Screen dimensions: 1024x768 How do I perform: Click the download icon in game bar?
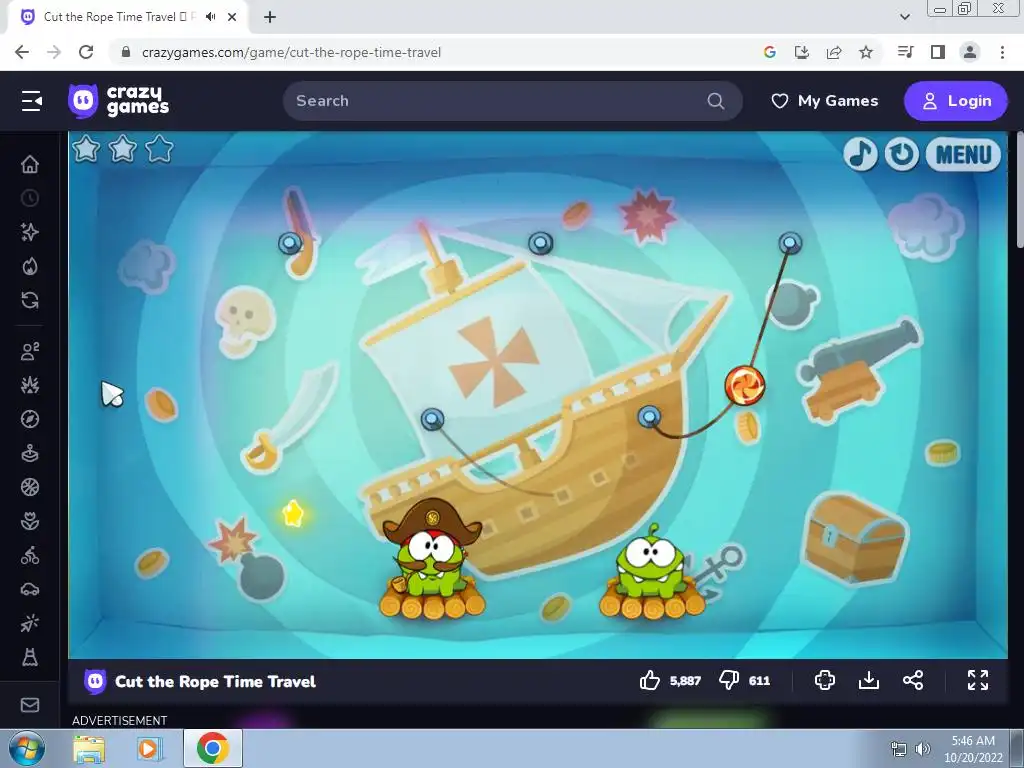(x=869, y=680)
